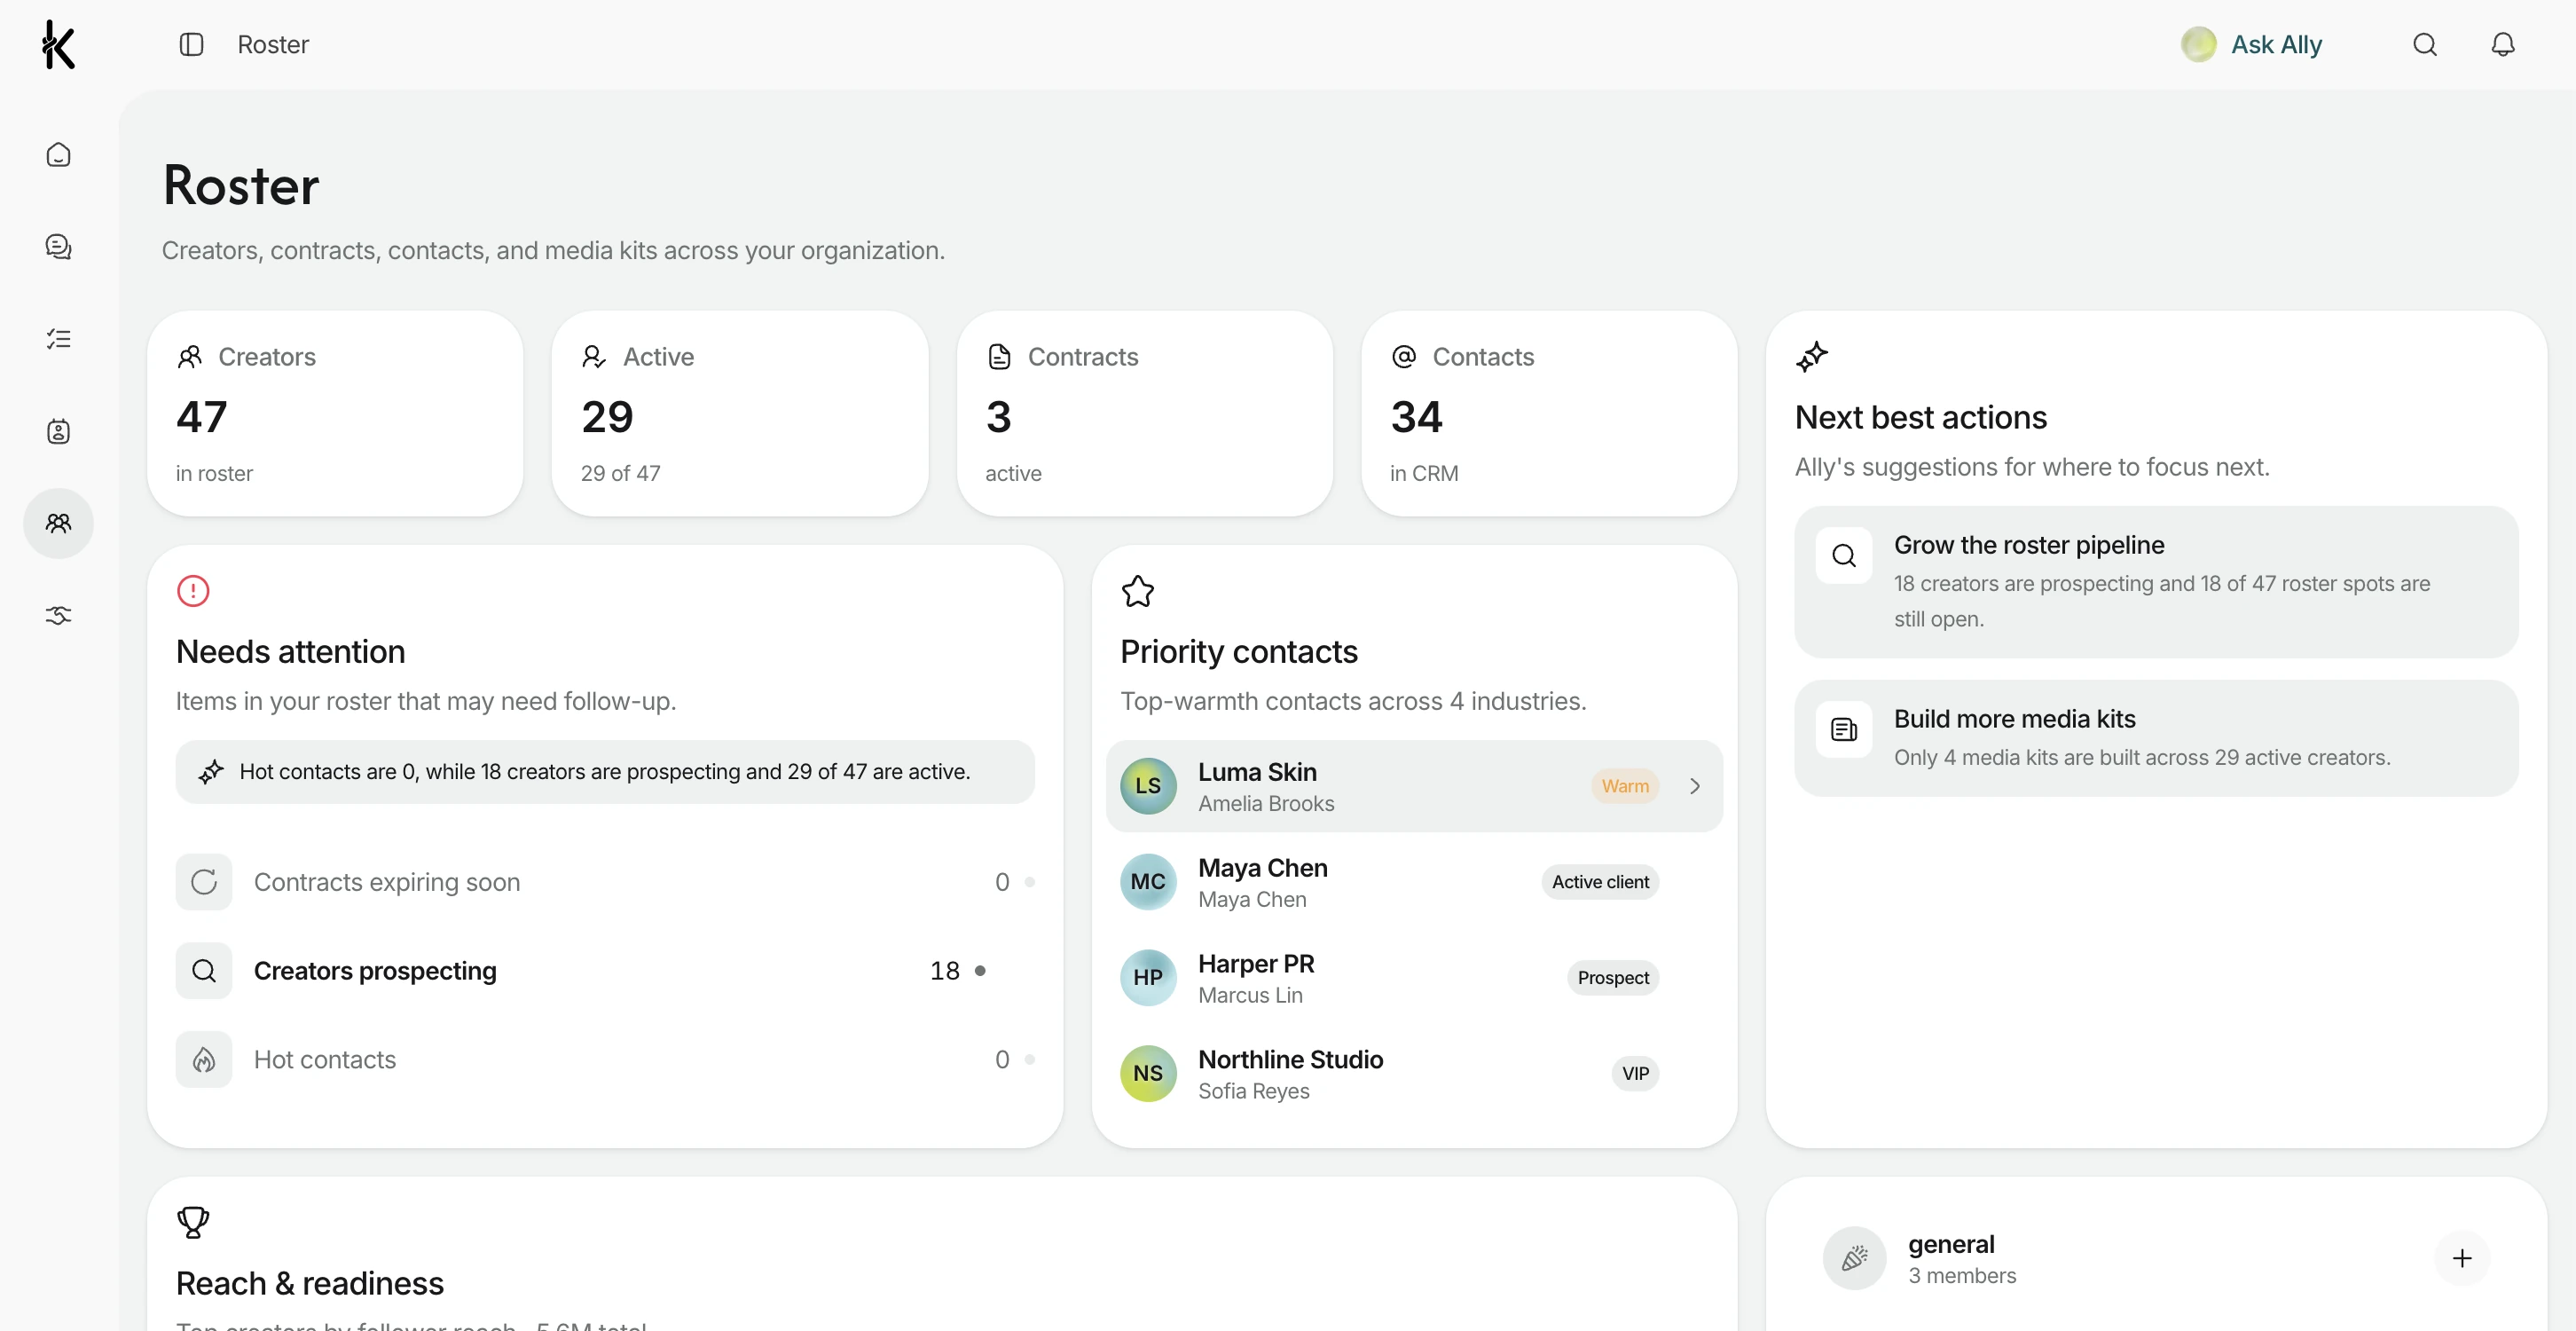Click the VIP badge for Northline Studio

[x=1635, y=1074]
